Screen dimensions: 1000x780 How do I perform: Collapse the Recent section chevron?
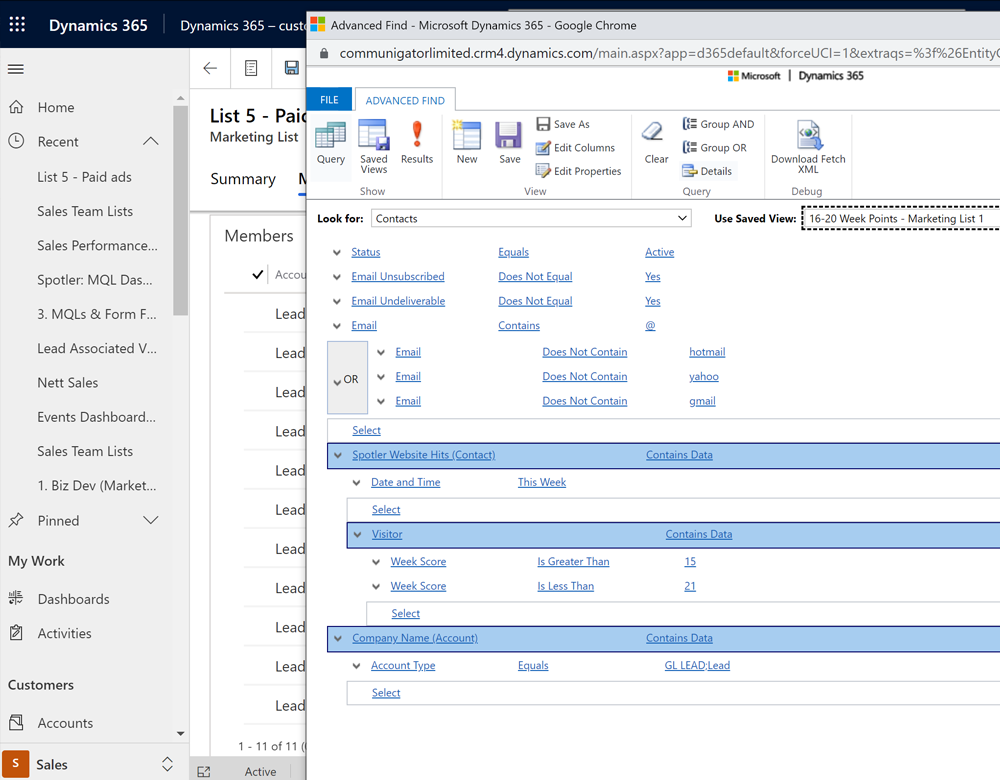pos(151,141)
